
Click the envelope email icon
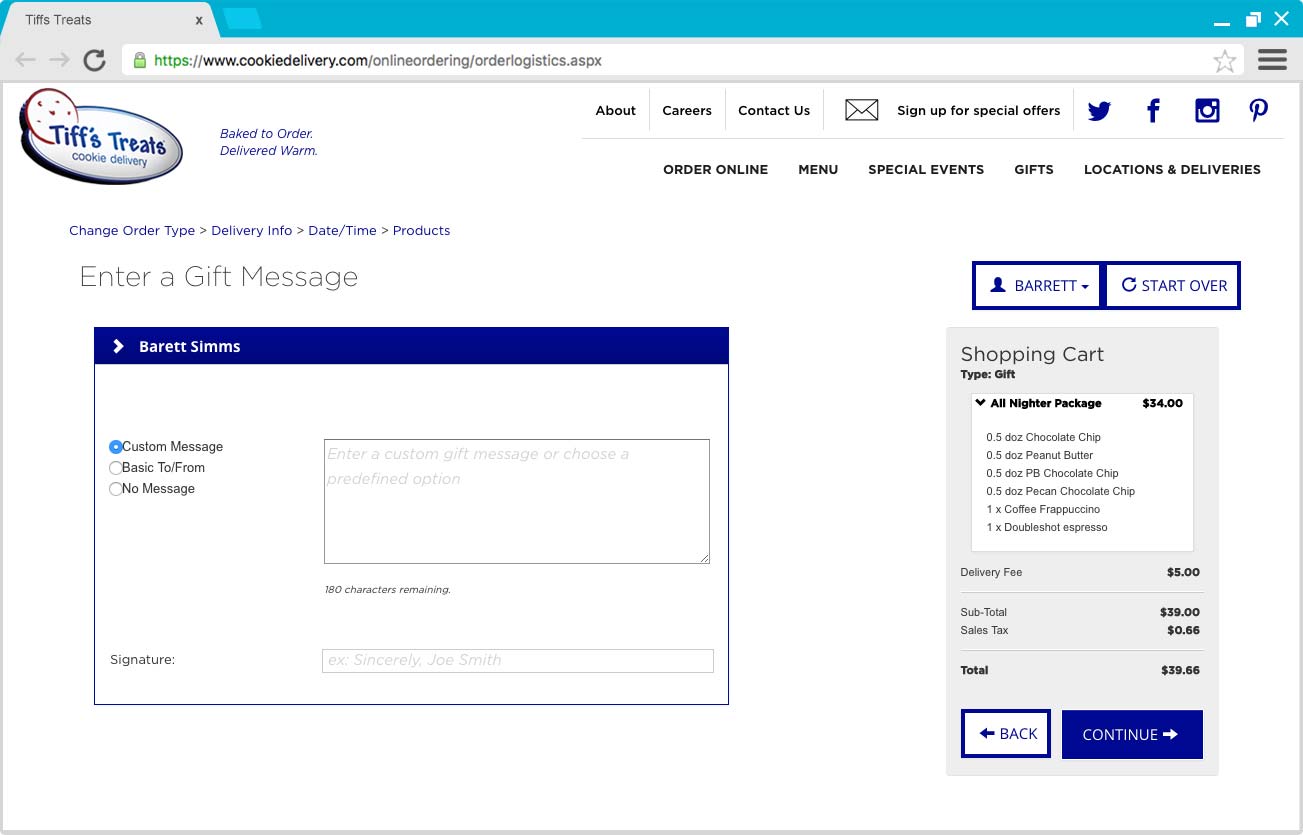861,110
